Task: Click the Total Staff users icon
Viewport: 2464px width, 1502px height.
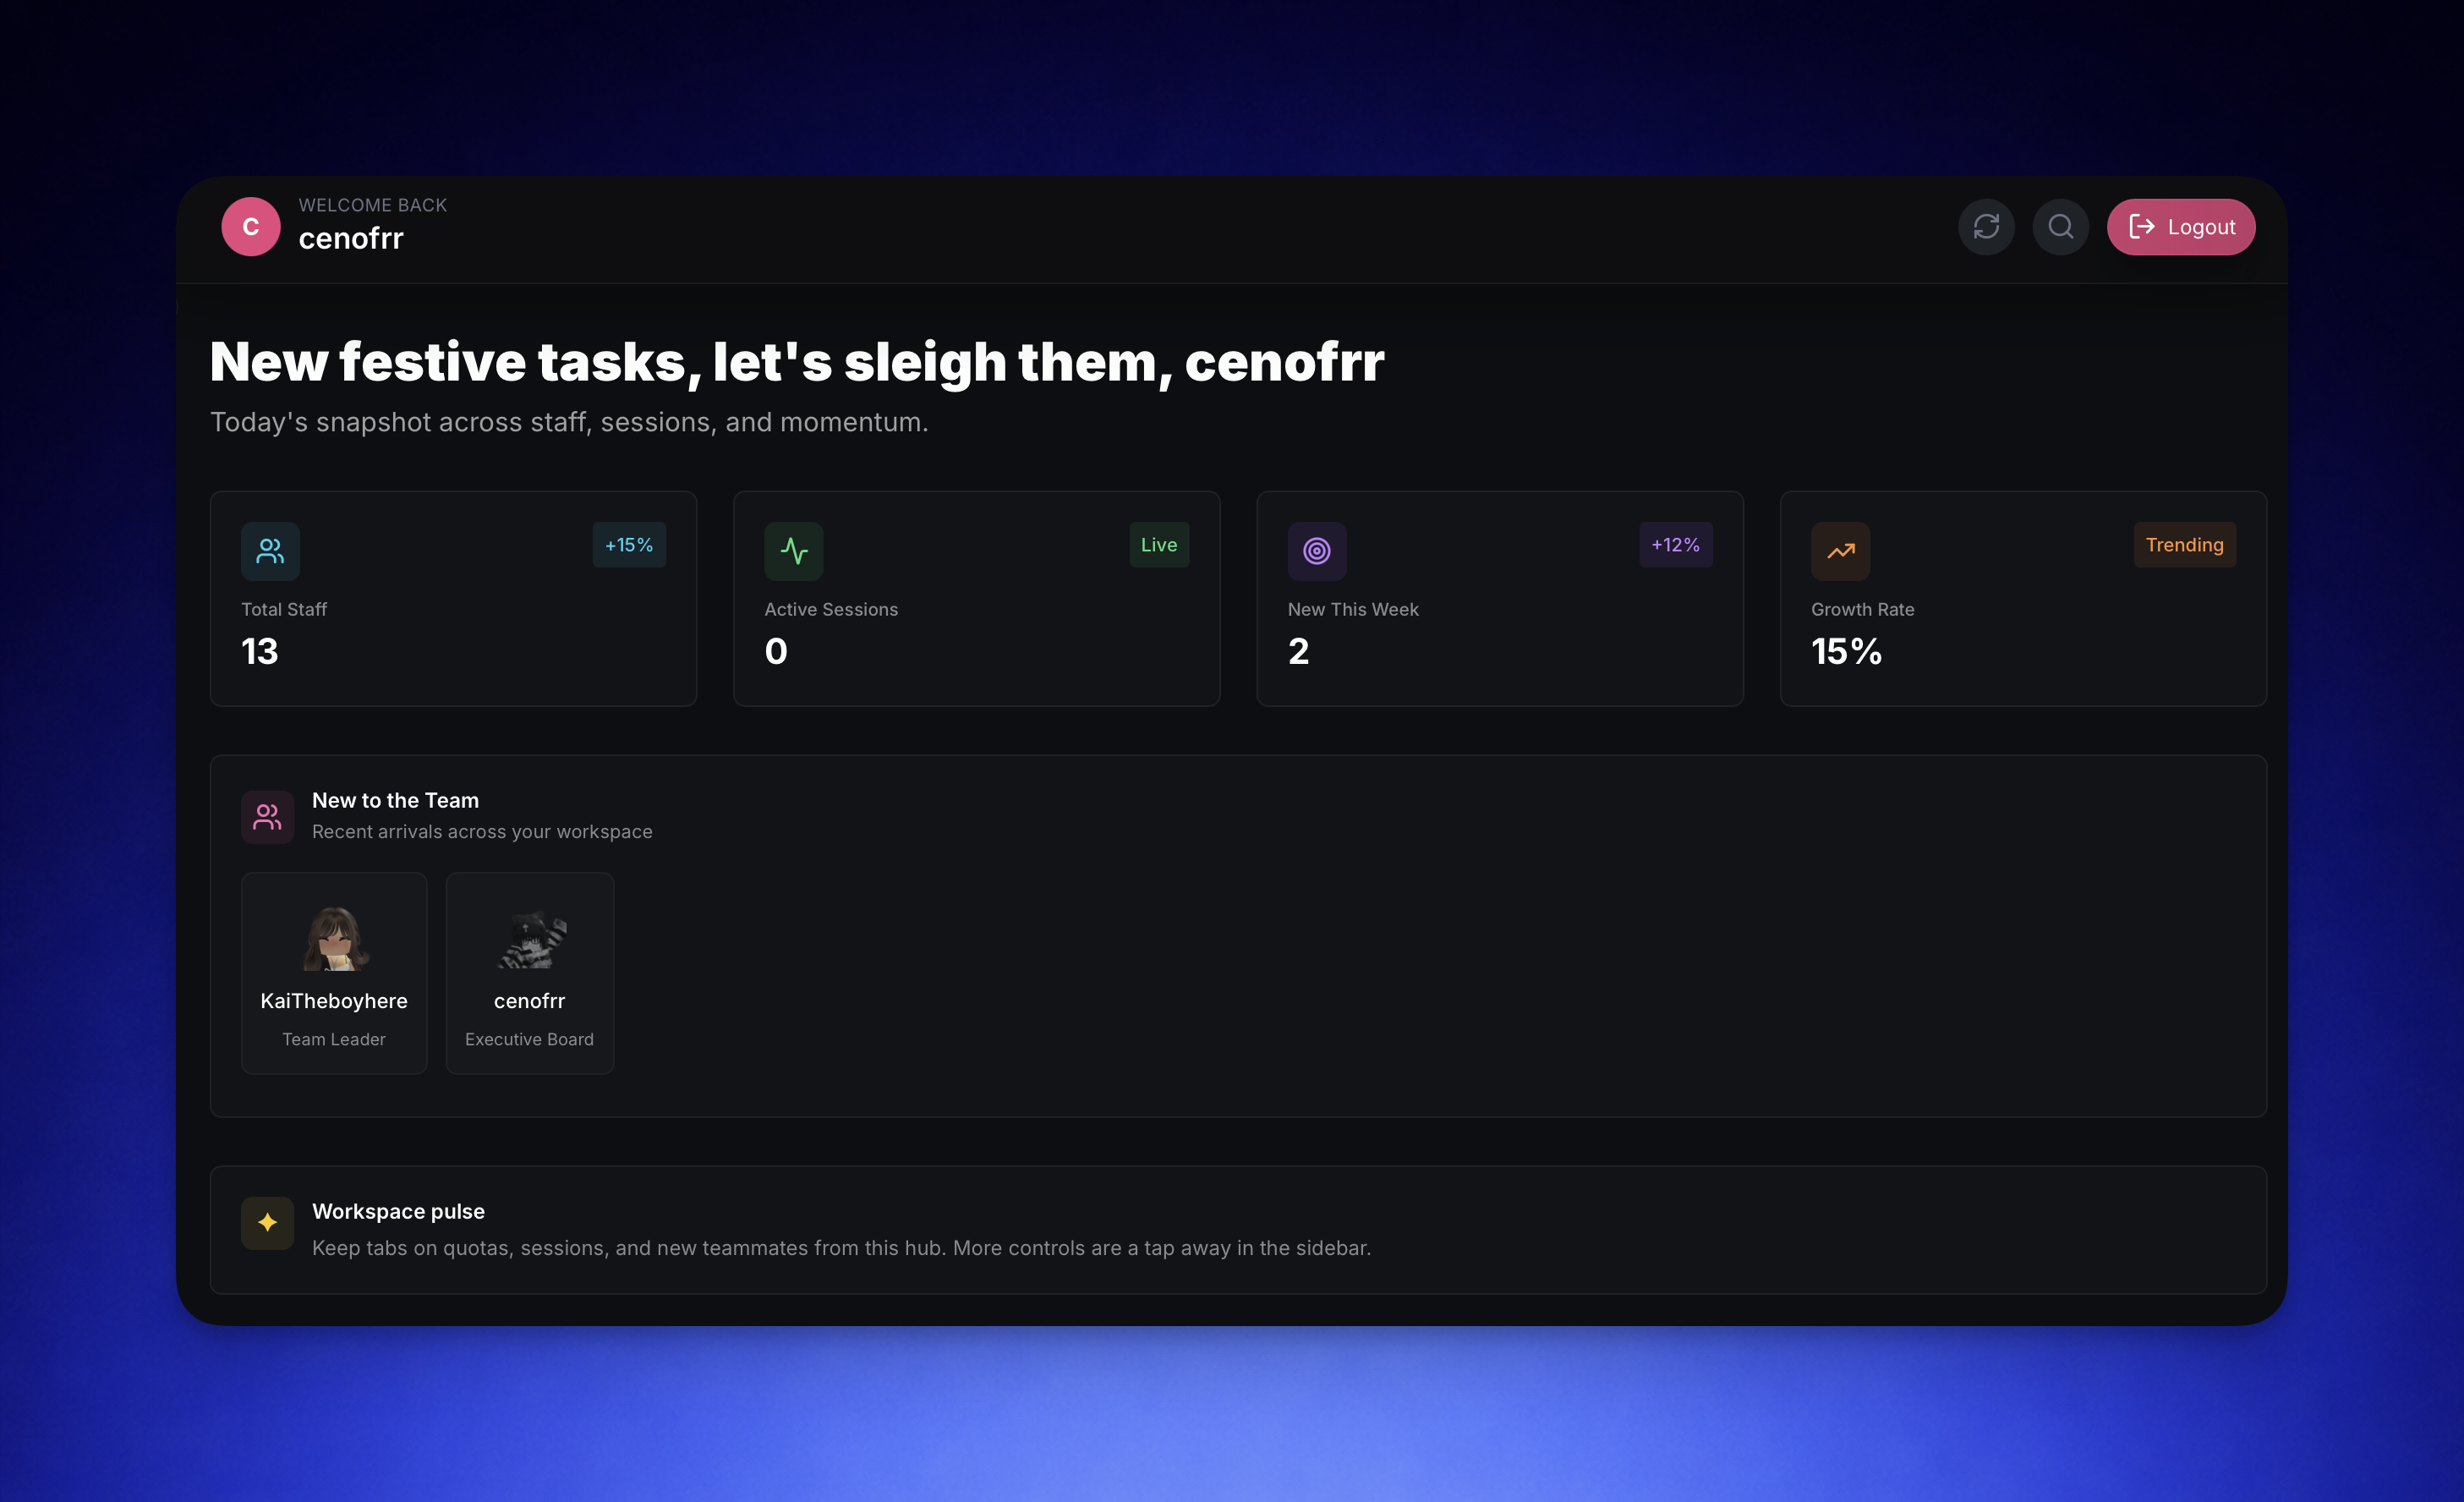Action: click(x=270, y=551)
